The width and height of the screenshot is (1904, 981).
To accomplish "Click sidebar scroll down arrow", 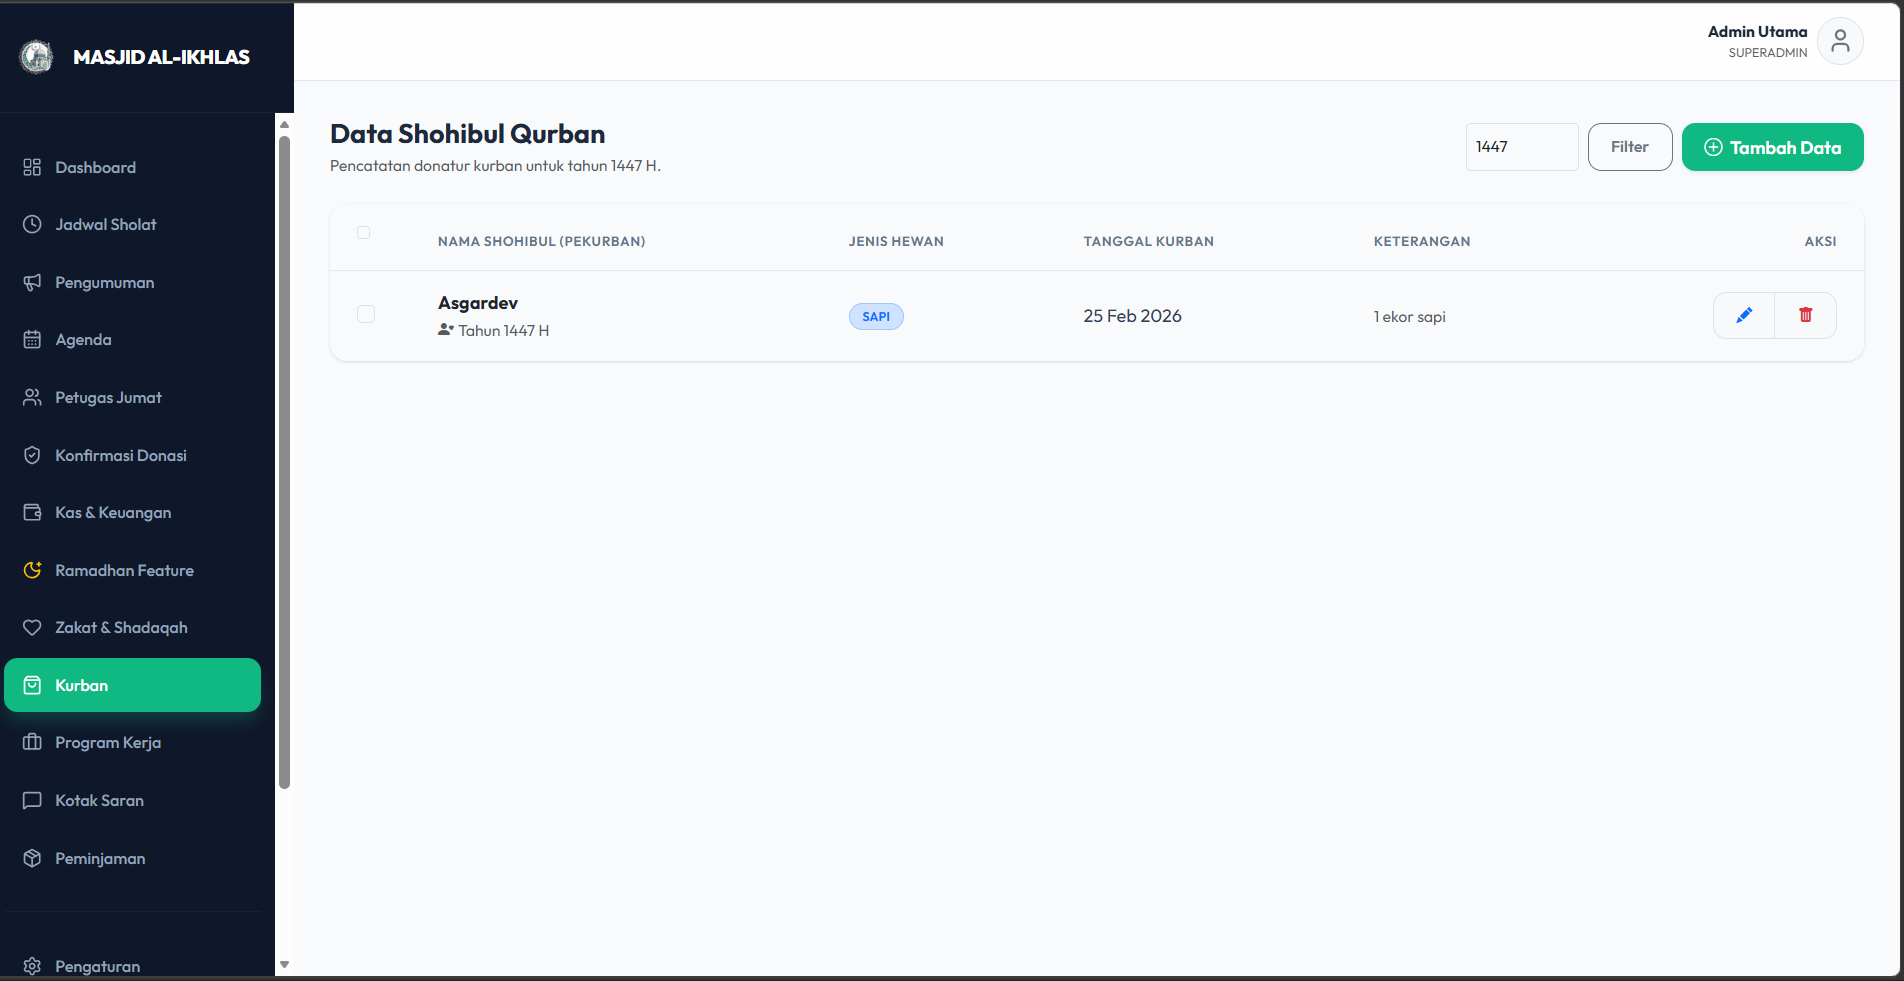I will pos(284,965).
